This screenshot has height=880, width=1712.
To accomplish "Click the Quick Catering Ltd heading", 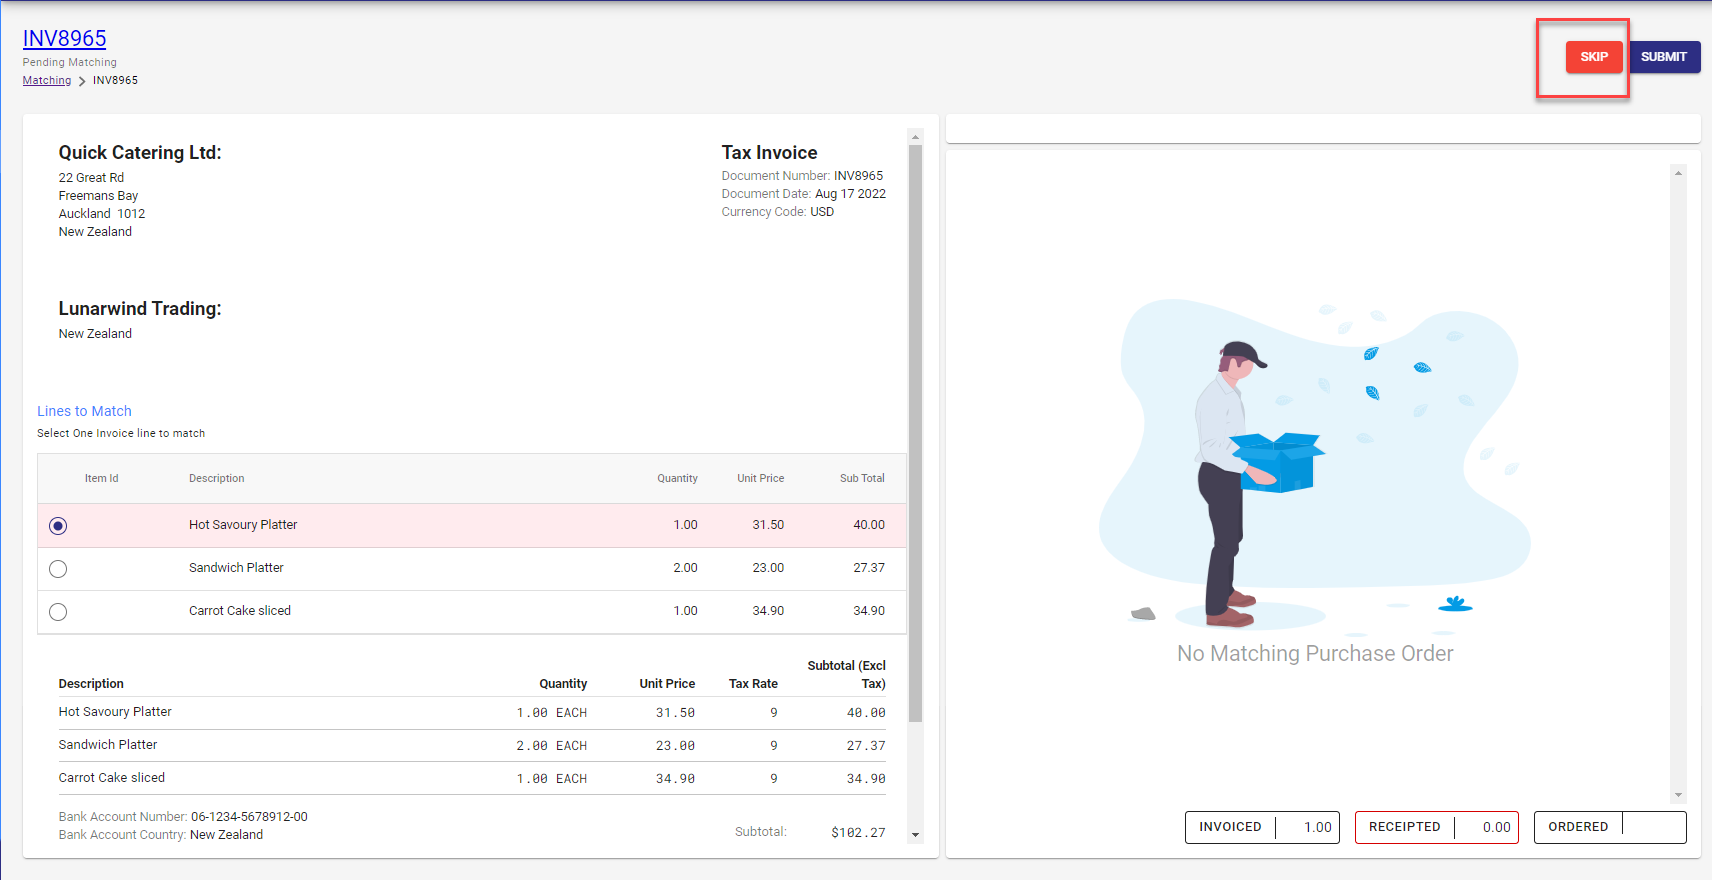I will click(x=140, y=153).
